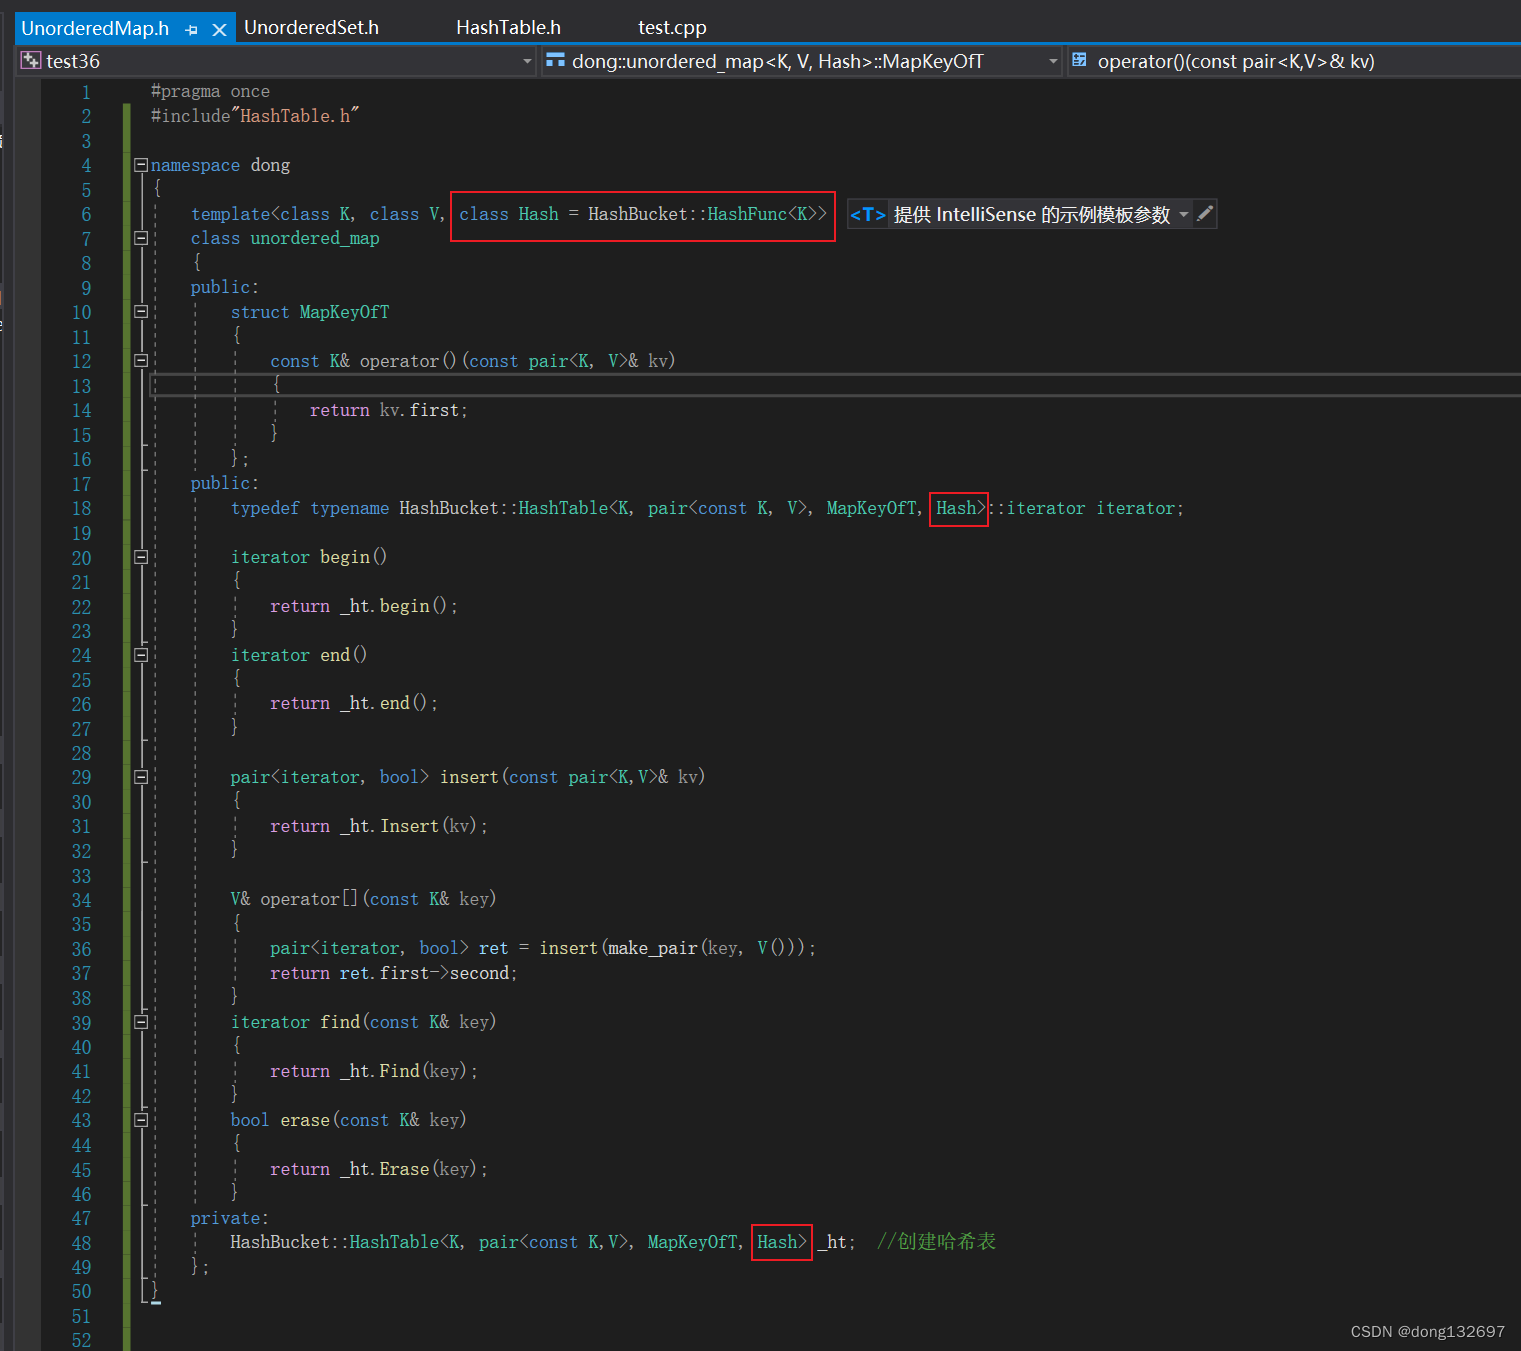1521x1351 pixels.
Task: Click 'unordered_map' class name on line 7
Action: pyautogui.click(x=315, y=238)
